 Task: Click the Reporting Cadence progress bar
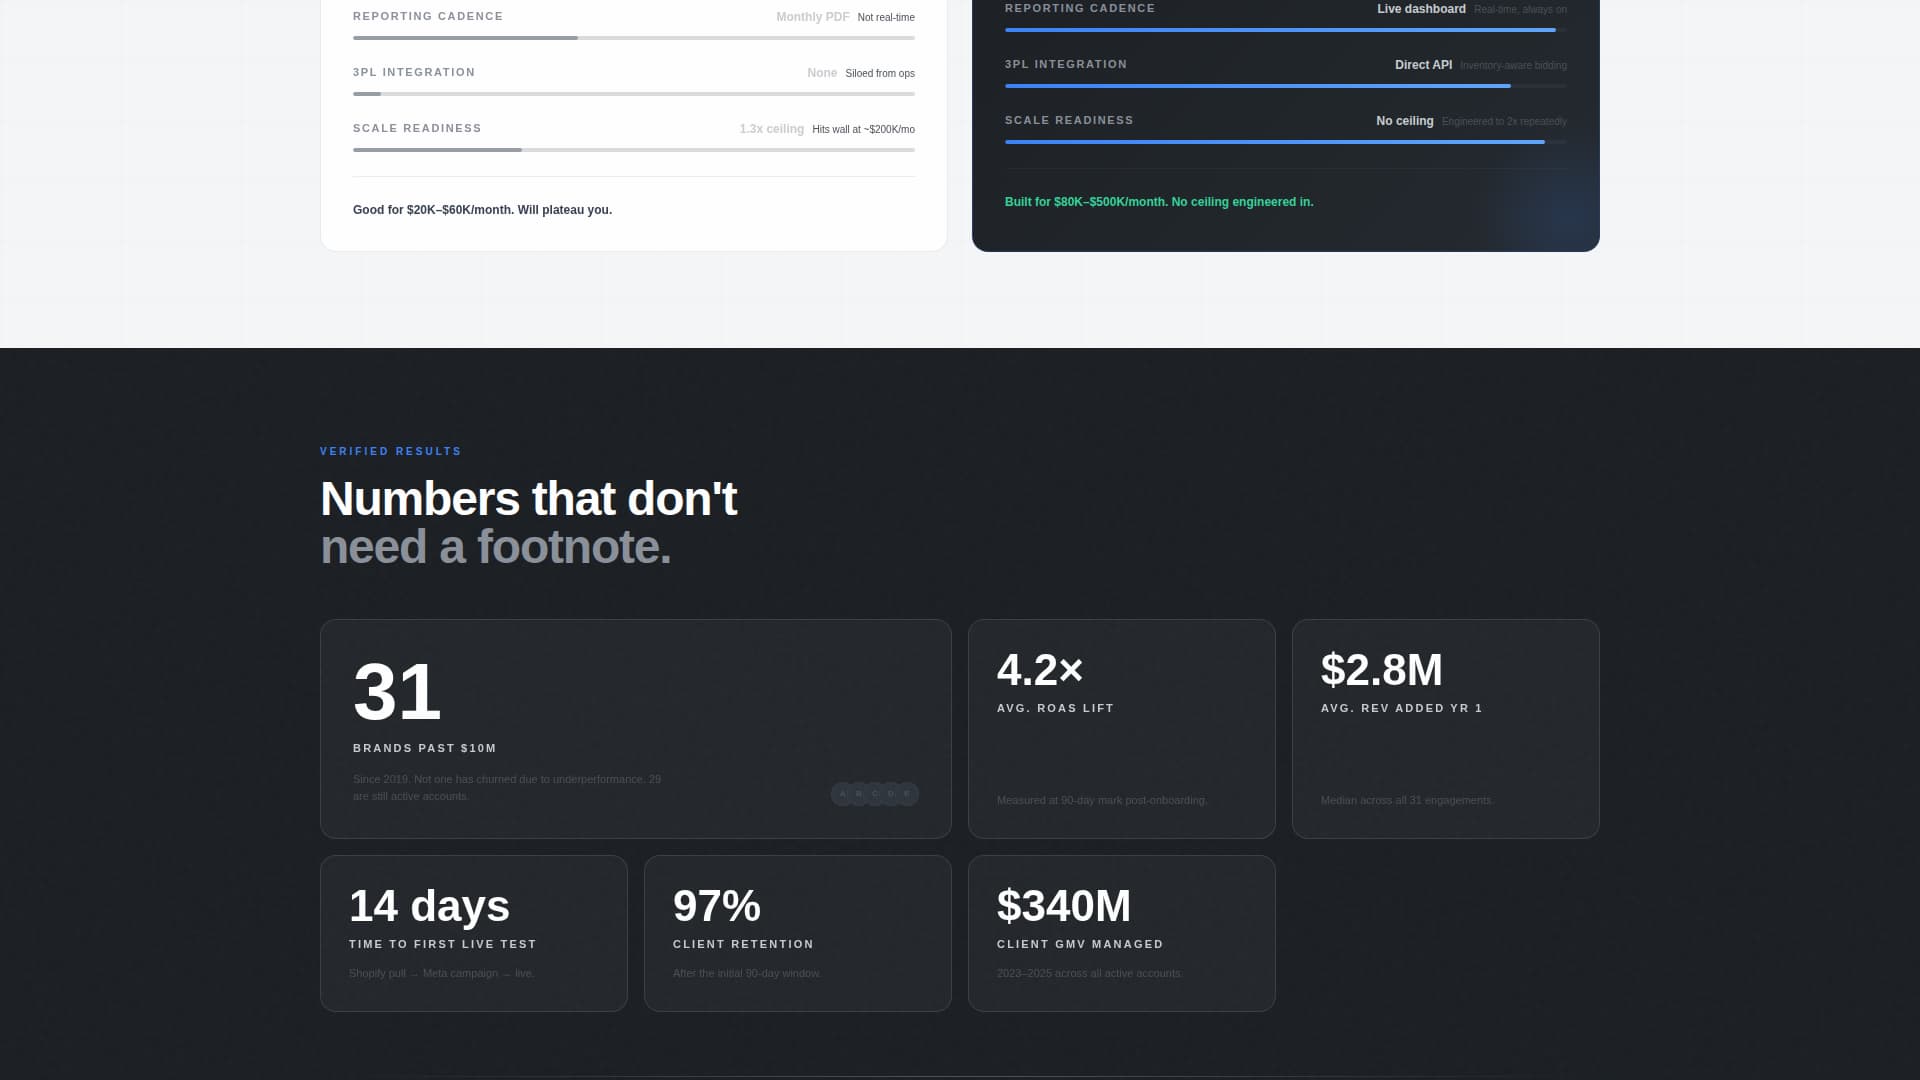click(x=633, y=37)
